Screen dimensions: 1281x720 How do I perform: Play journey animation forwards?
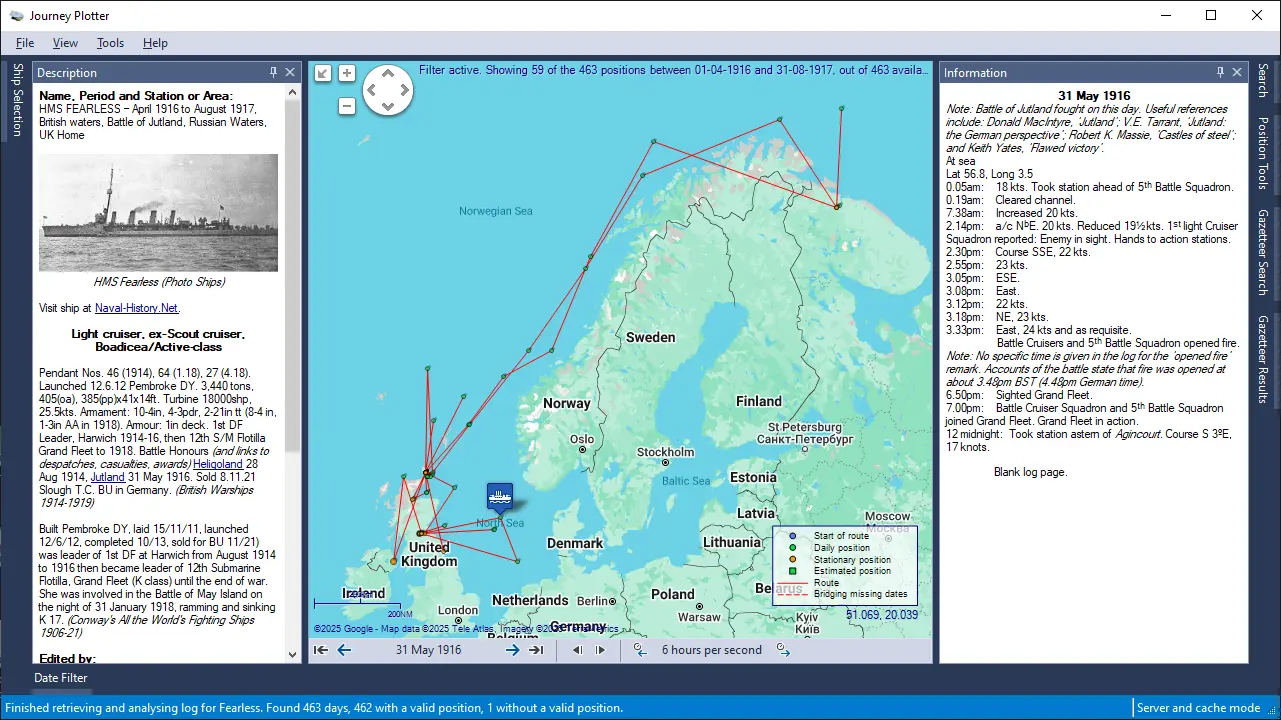600,650
